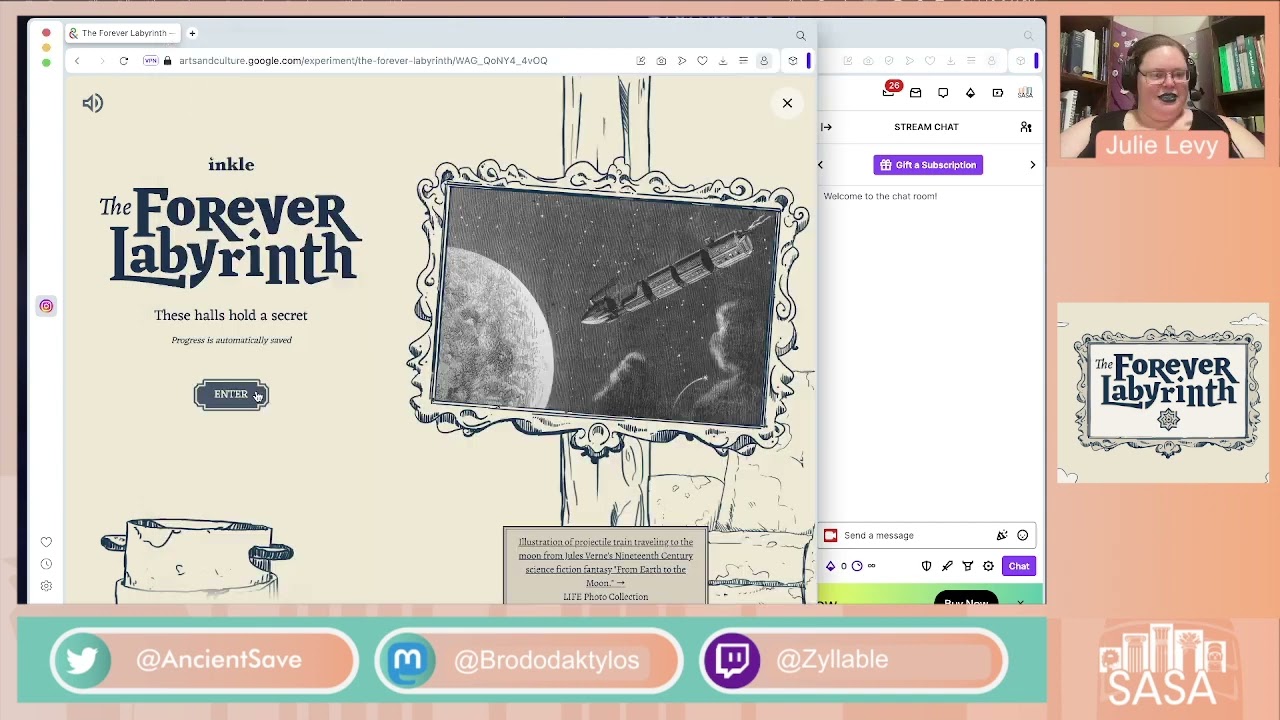Screen dimensions: 1280x720
Task: Click the ENTER button to start the game
Action: tap(231, 394)
